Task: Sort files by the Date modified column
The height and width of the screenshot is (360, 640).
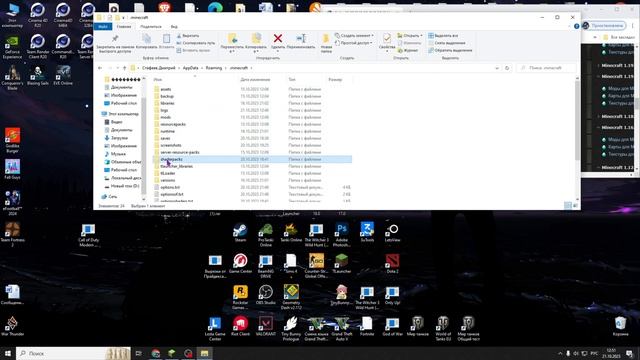Action: (x=255, y=80)
